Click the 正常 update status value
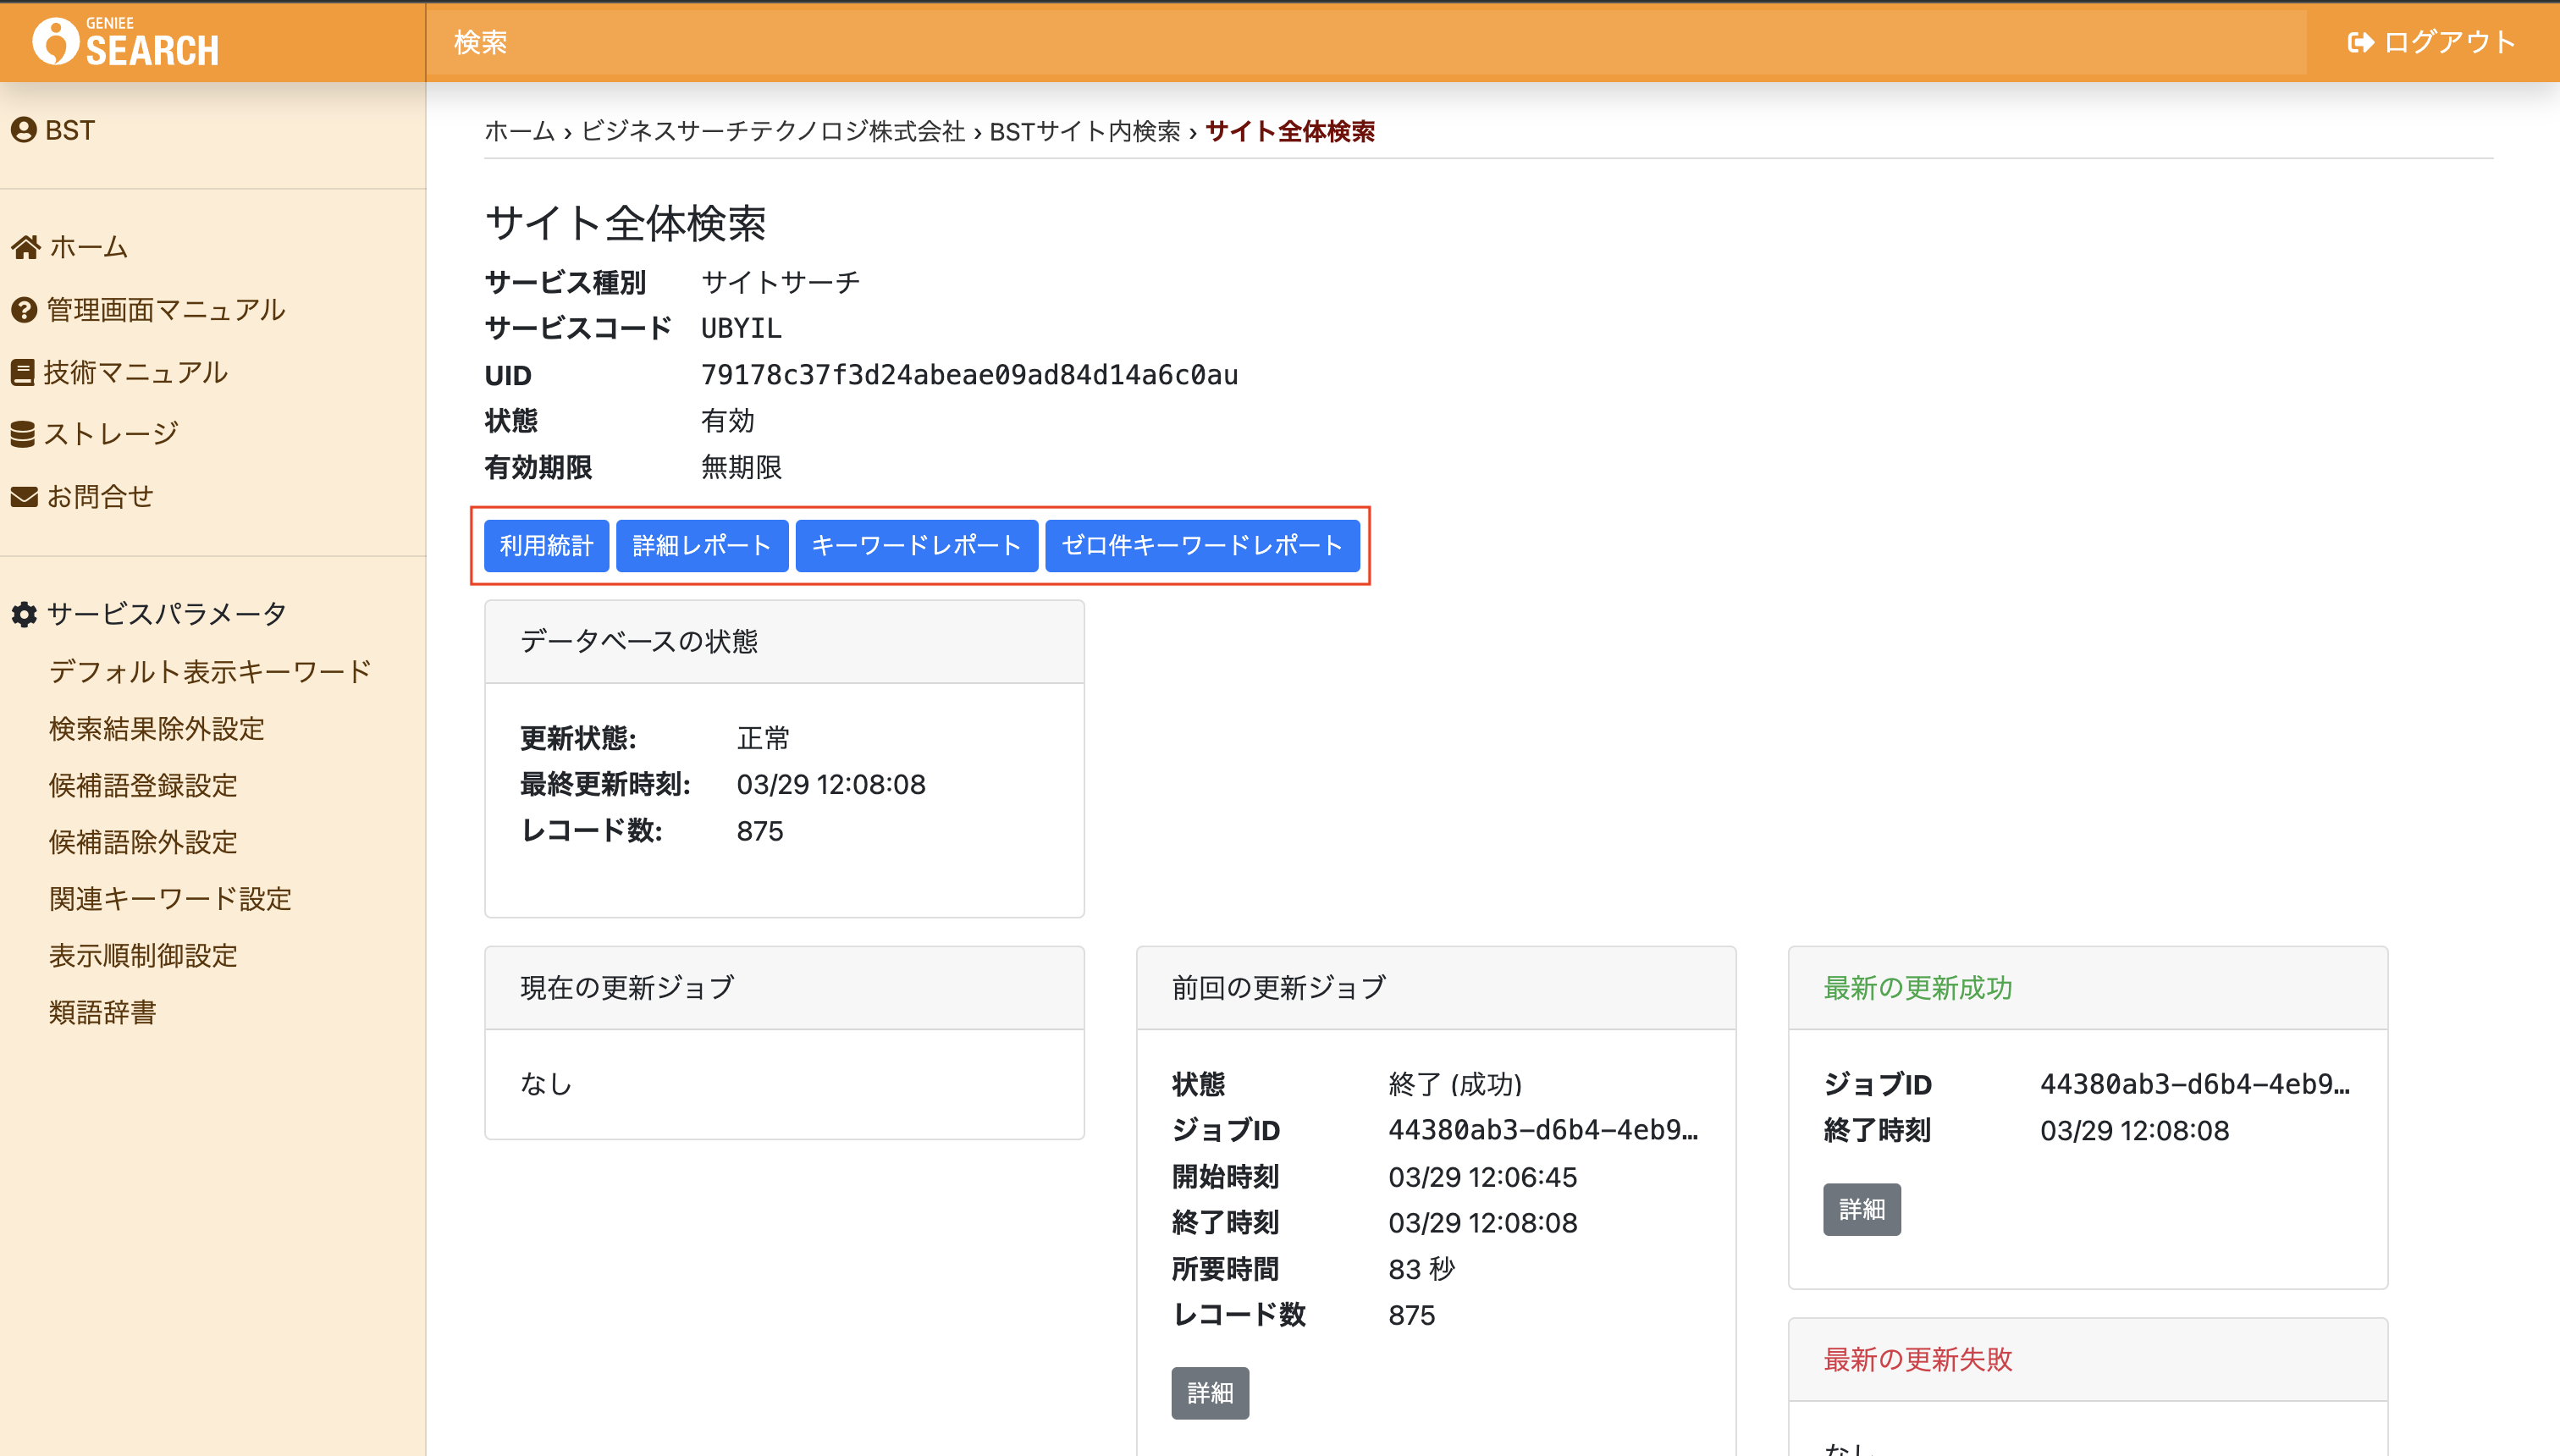This screenshot has width=2560, height=1456. (763, 738)
